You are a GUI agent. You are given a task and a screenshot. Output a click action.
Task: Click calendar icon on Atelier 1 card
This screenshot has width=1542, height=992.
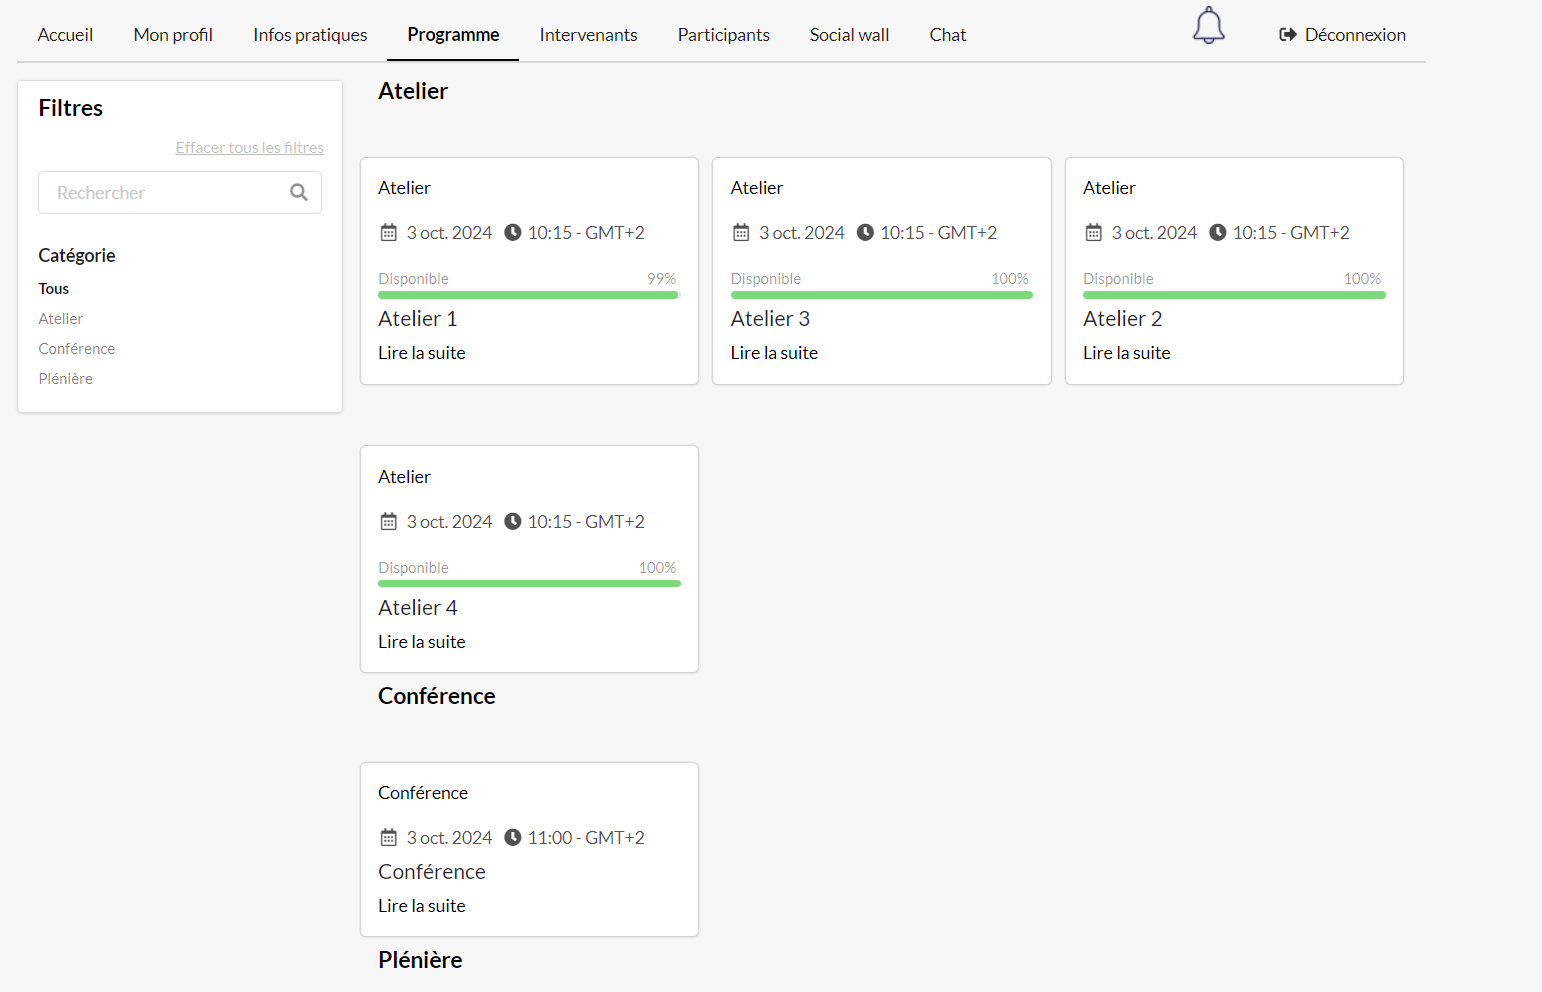click(x=389, y=233)
